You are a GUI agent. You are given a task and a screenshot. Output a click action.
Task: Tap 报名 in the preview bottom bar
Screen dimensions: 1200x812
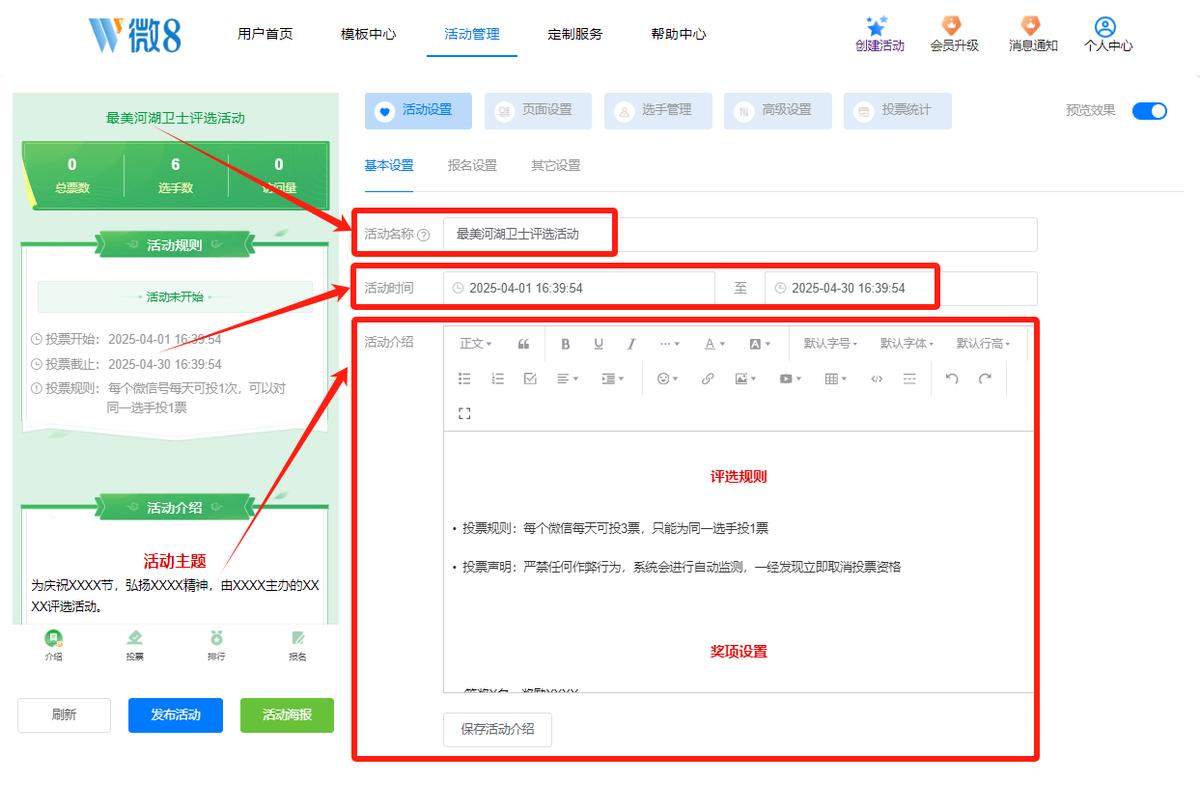pyautogui.click(x=297, y=645)
